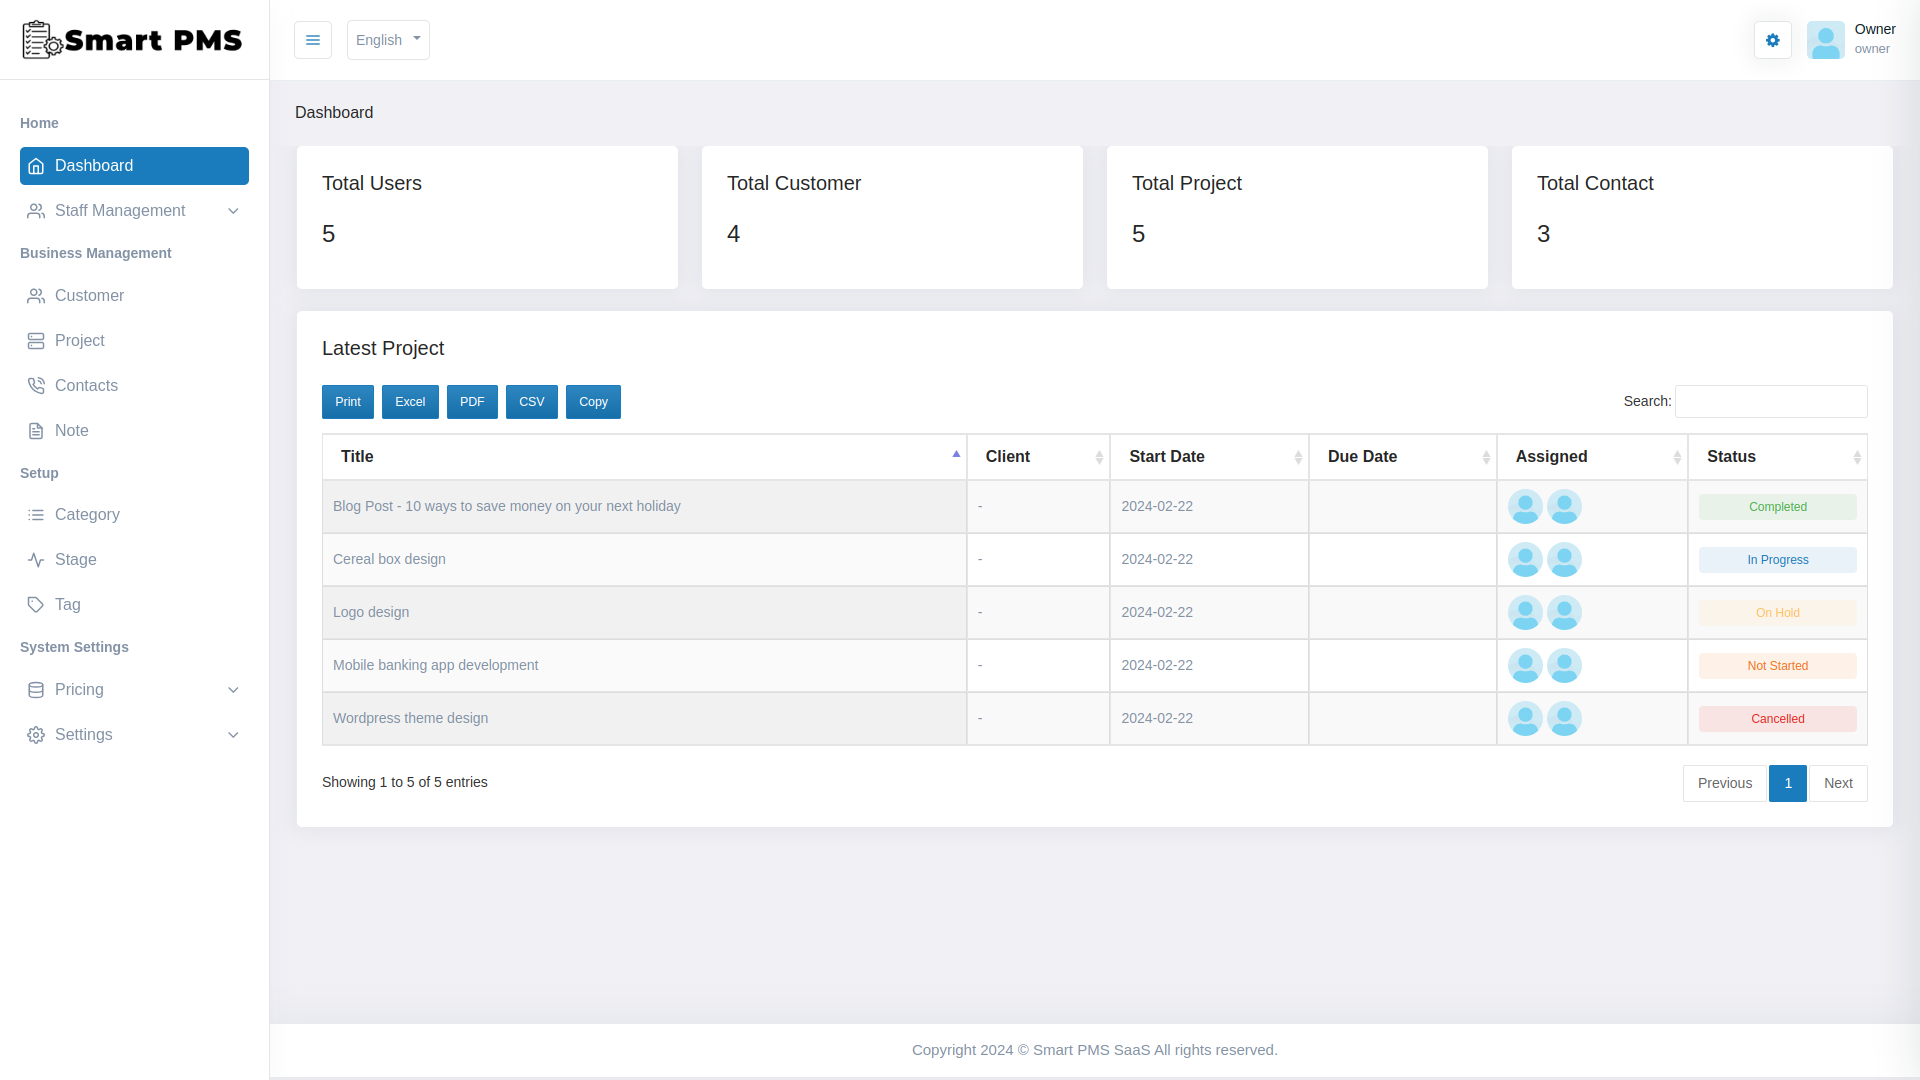
Task: Open Note via its document icon
Action: [36, 430]
